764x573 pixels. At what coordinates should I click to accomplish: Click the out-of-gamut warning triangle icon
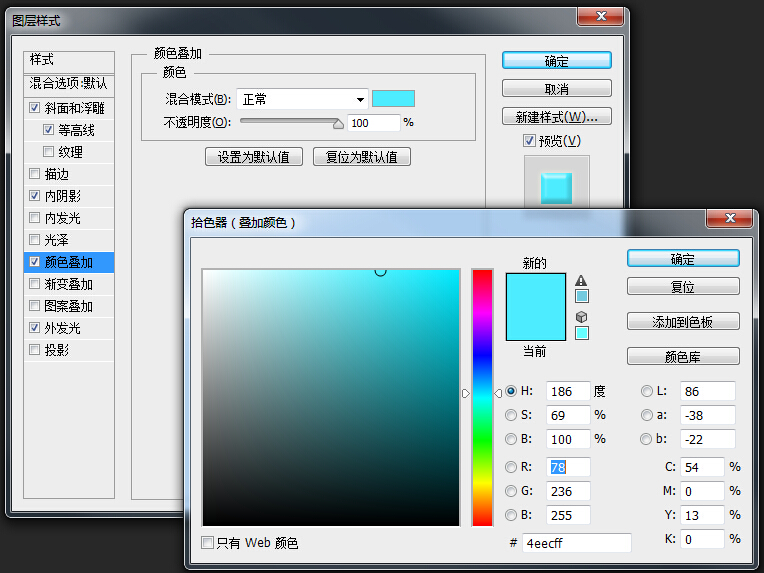click(x=581, y=281)
